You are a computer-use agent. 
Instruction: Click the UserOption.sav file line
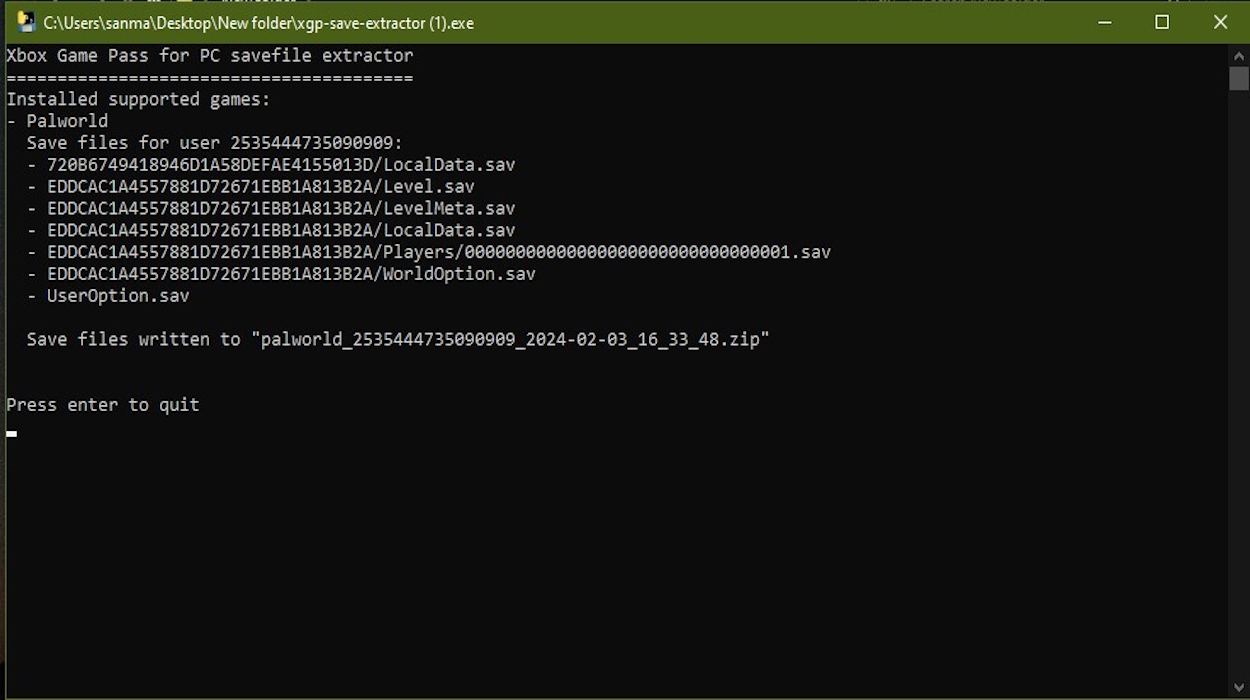coord(117,296)
